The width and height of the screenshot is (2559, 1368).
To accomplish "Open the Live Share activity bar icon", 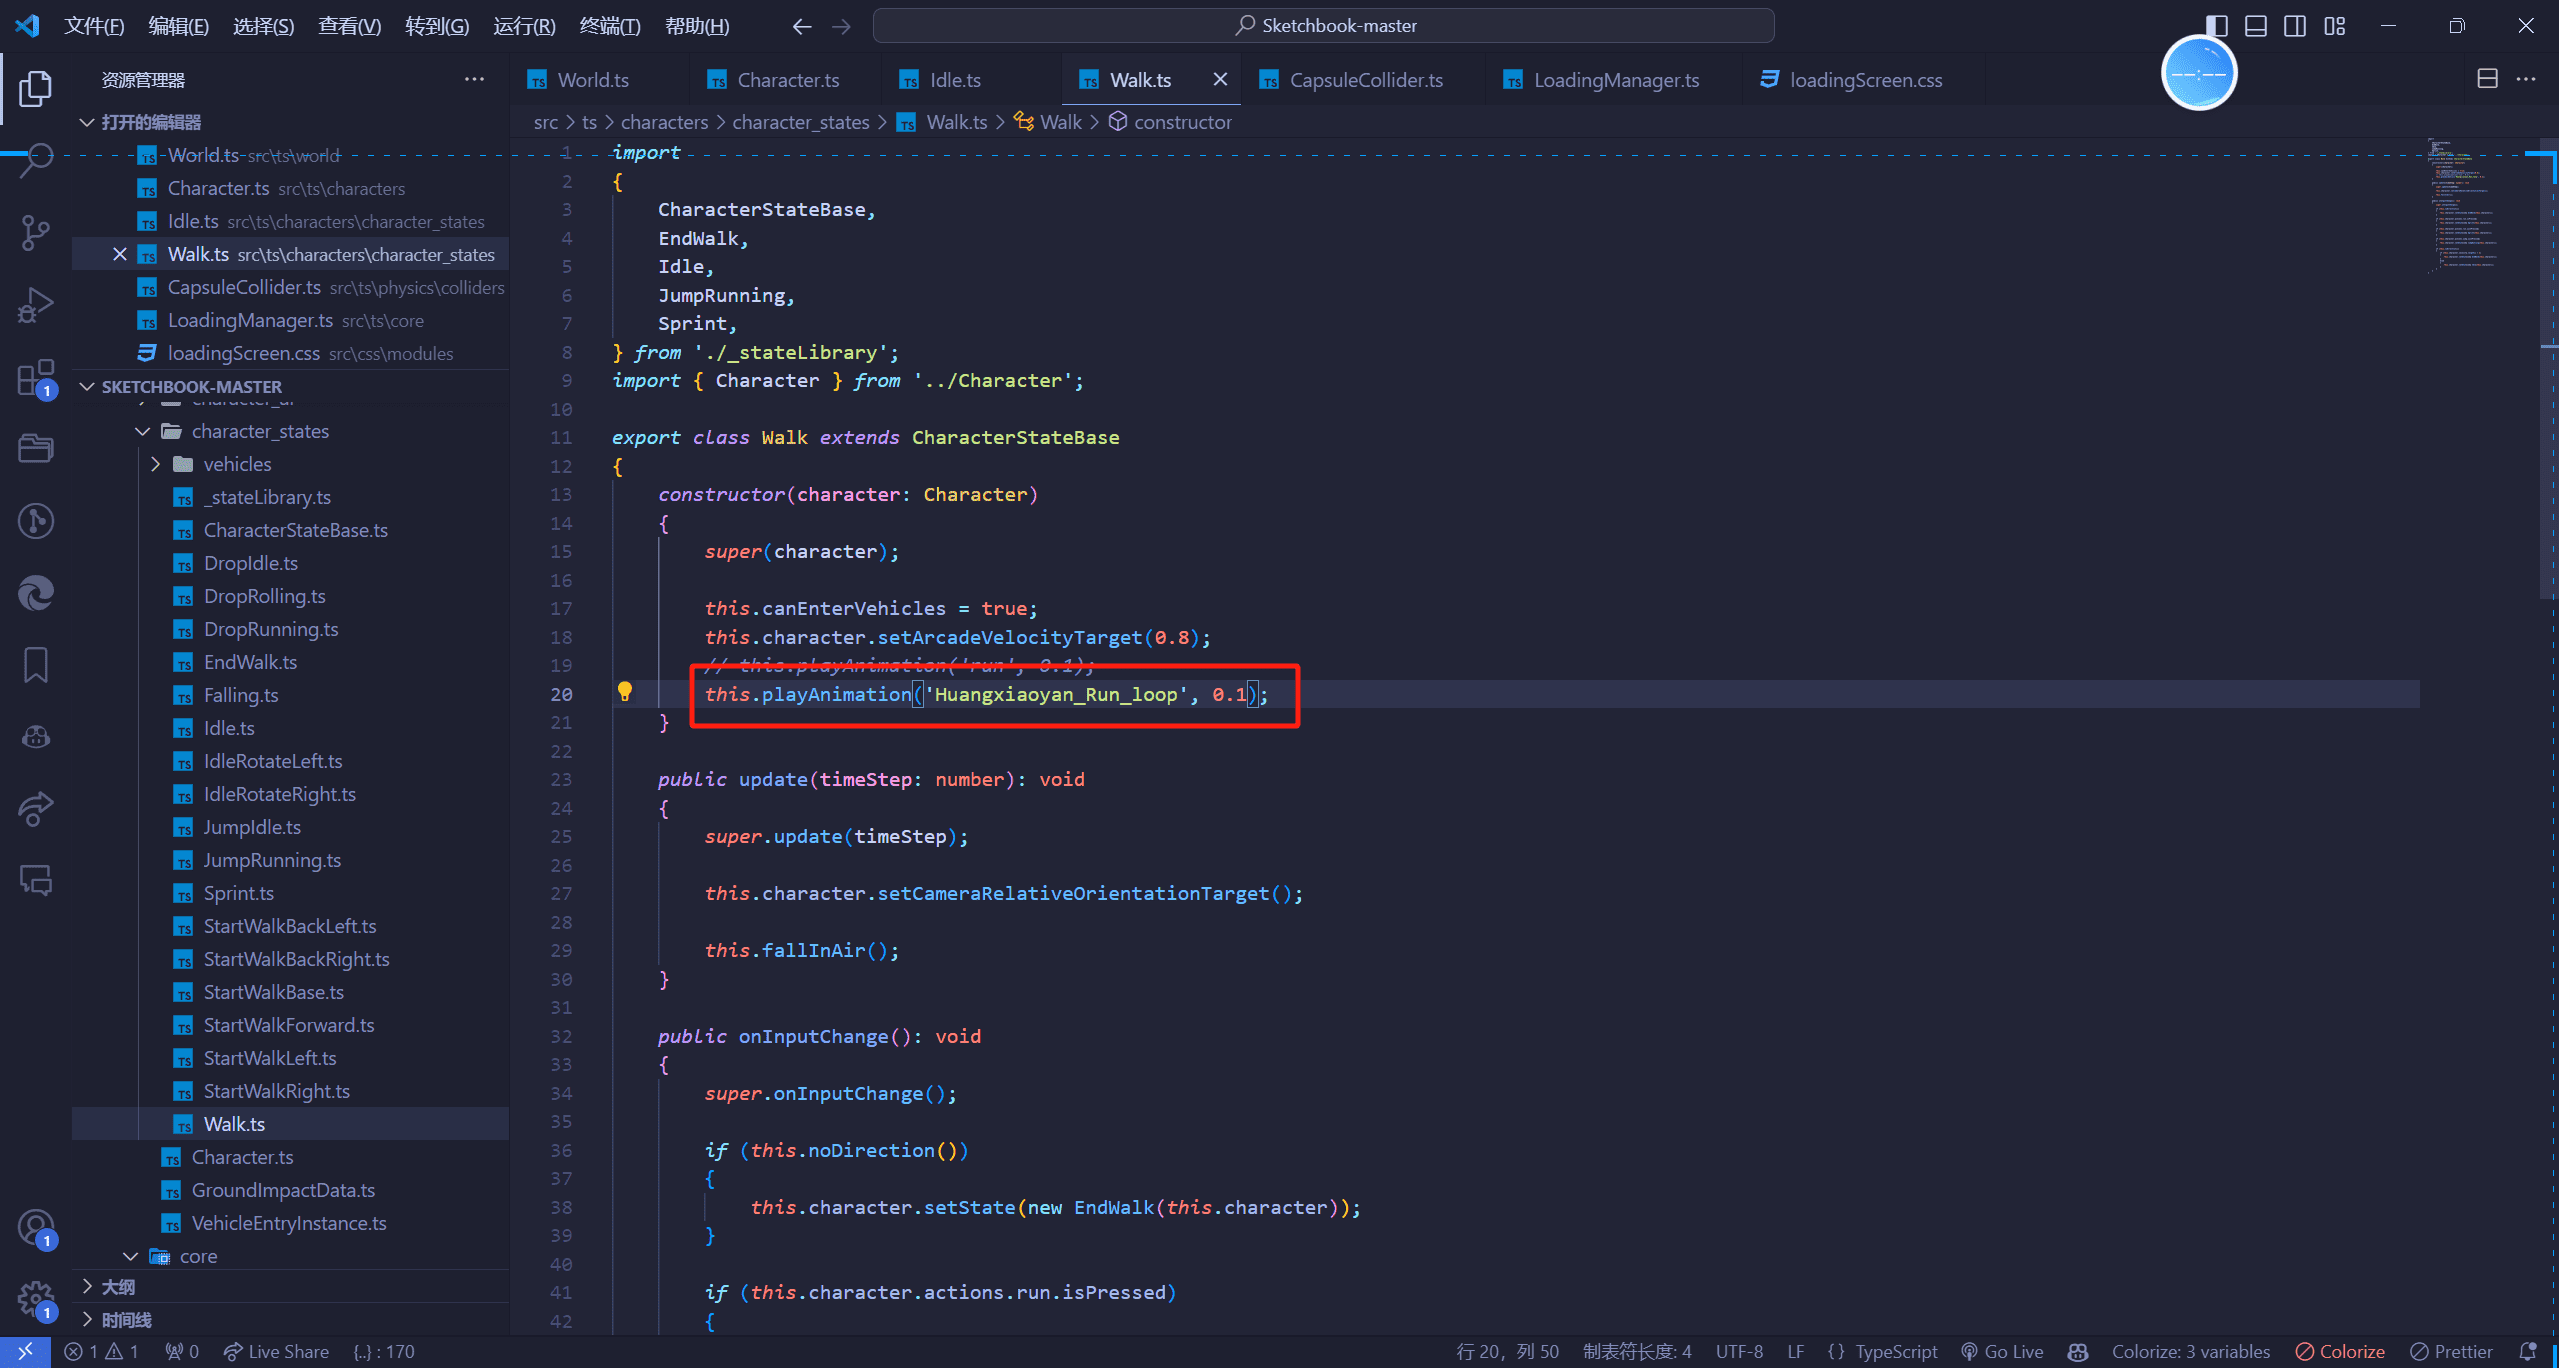I will (36, 808).
